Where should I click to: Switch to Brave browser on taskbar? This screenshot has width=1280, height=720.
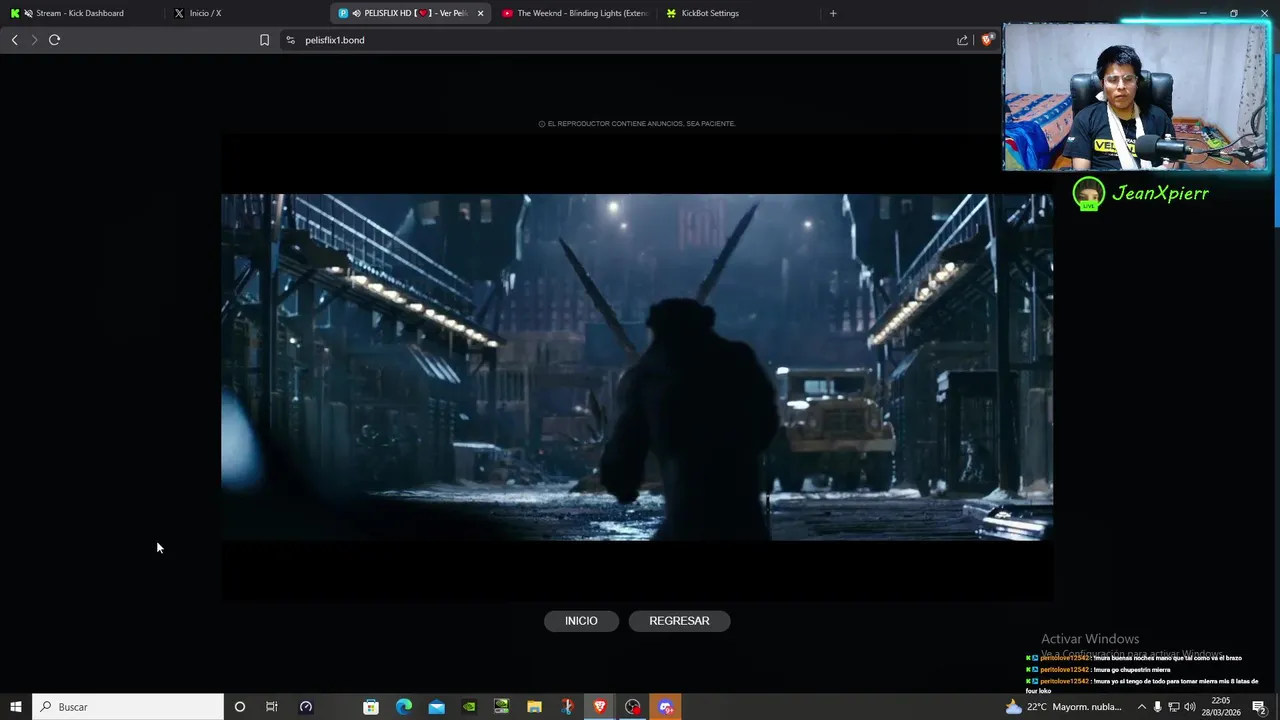tap(600, 707)
